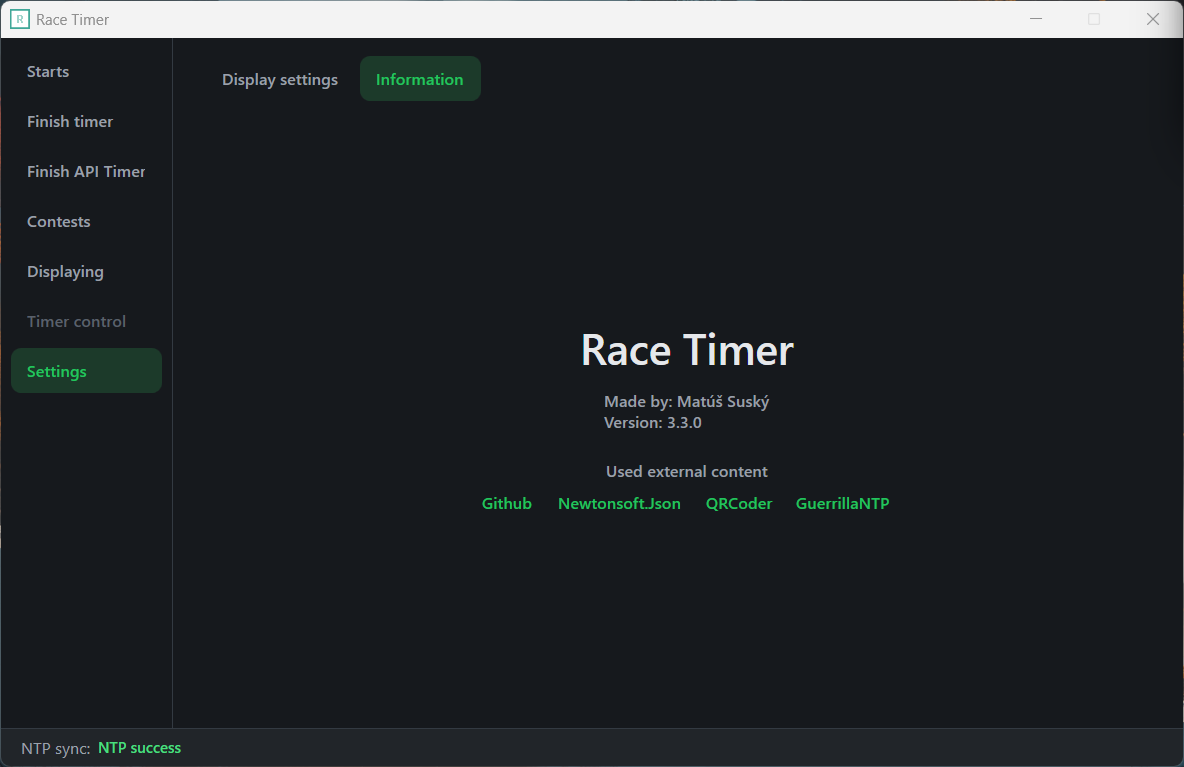Click the NTP sync label
This screenshot has width=1184, height=767.
pos(56,749)
